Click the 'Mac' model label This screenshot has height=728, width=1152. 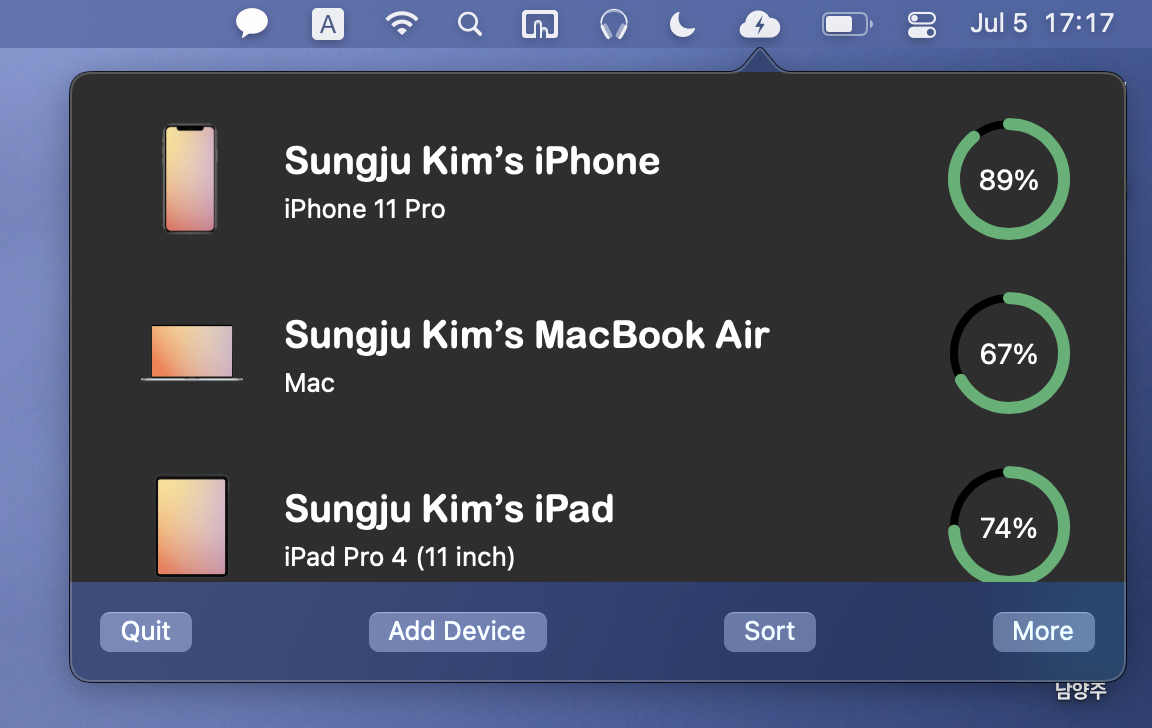[x=309, y=383]
